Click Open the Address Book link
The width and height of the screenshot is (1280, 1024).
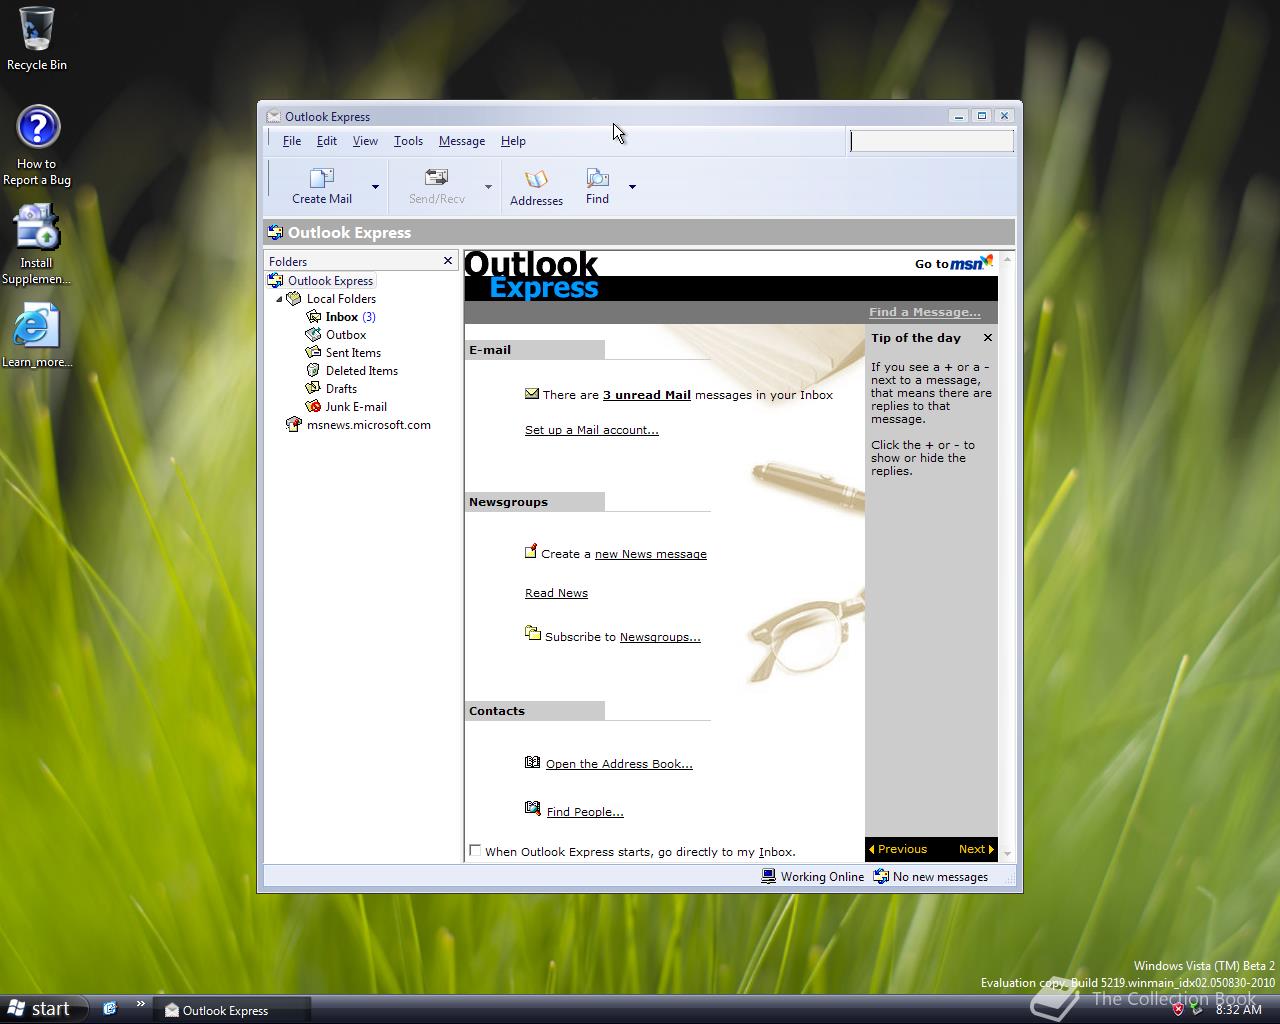coord(619,764)
